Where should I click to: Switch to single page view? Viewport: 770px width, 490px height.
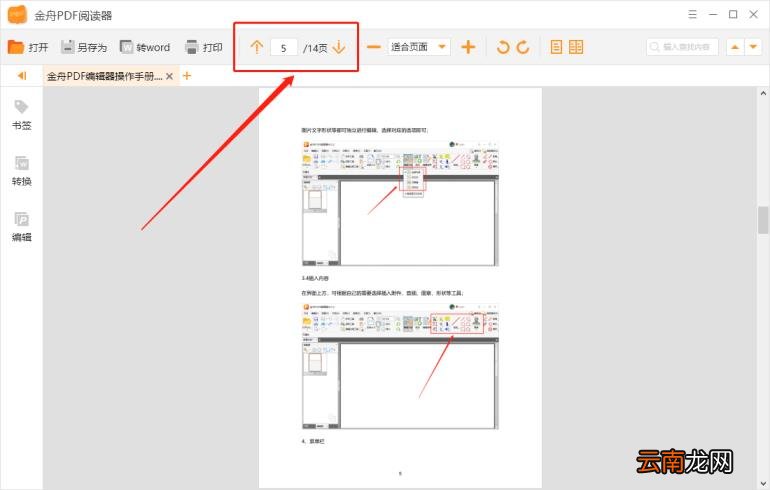pyautogui.click(x=556, y=47)
